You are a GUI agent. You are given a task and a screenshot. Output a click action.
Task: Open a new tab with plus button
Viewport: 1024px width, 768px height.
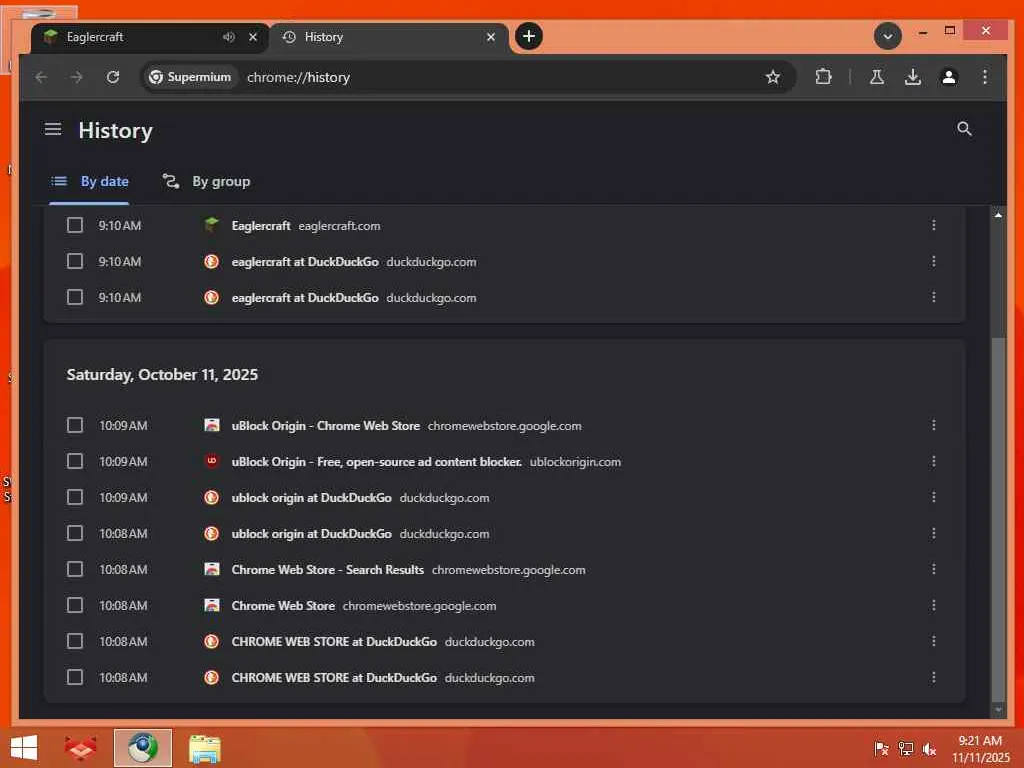[x=529, y=36]
